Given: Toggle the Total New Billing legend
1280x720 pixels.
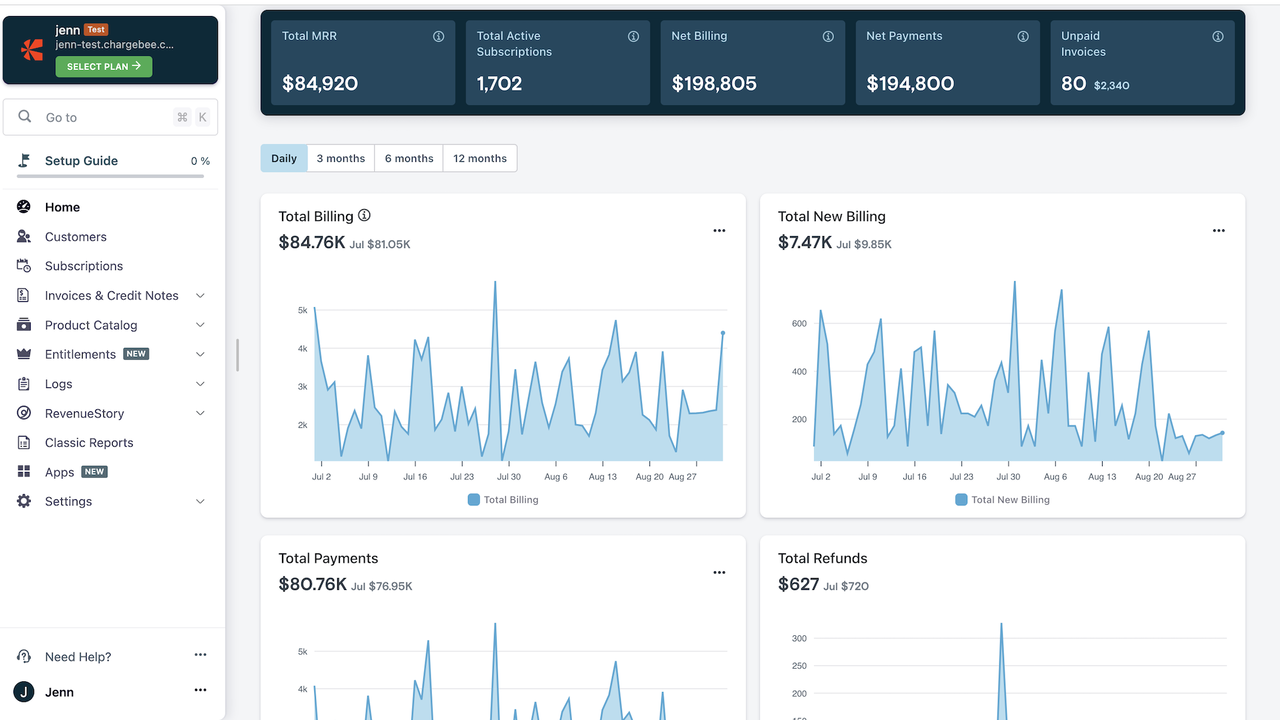Looking at the screenshot, I should coord(1002,499).
